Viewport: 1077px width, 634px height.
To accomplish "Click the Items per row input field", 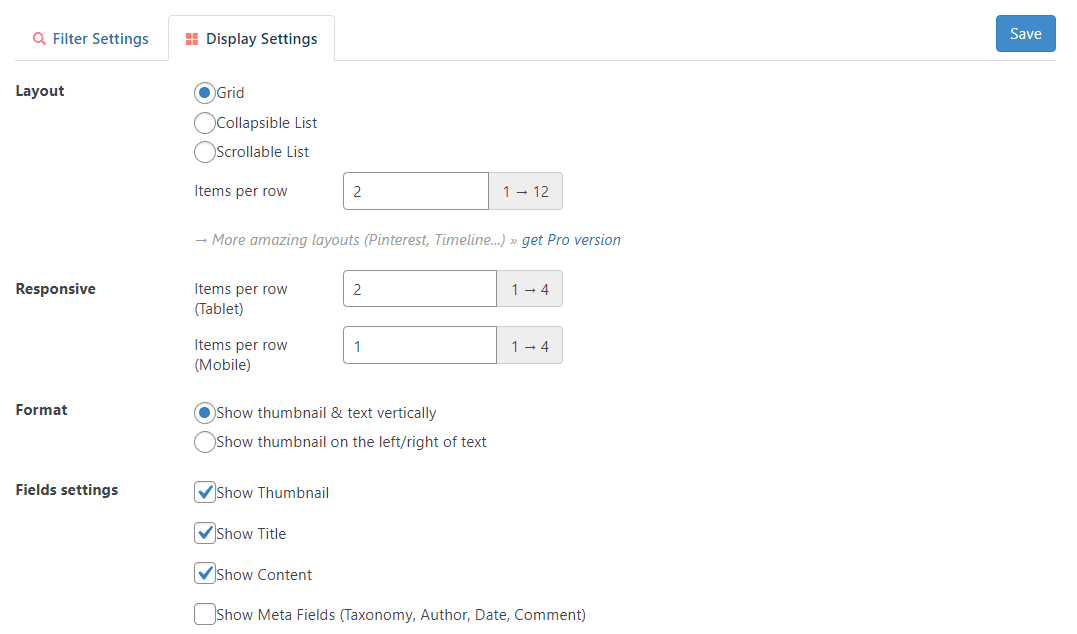I will (415, 190).
